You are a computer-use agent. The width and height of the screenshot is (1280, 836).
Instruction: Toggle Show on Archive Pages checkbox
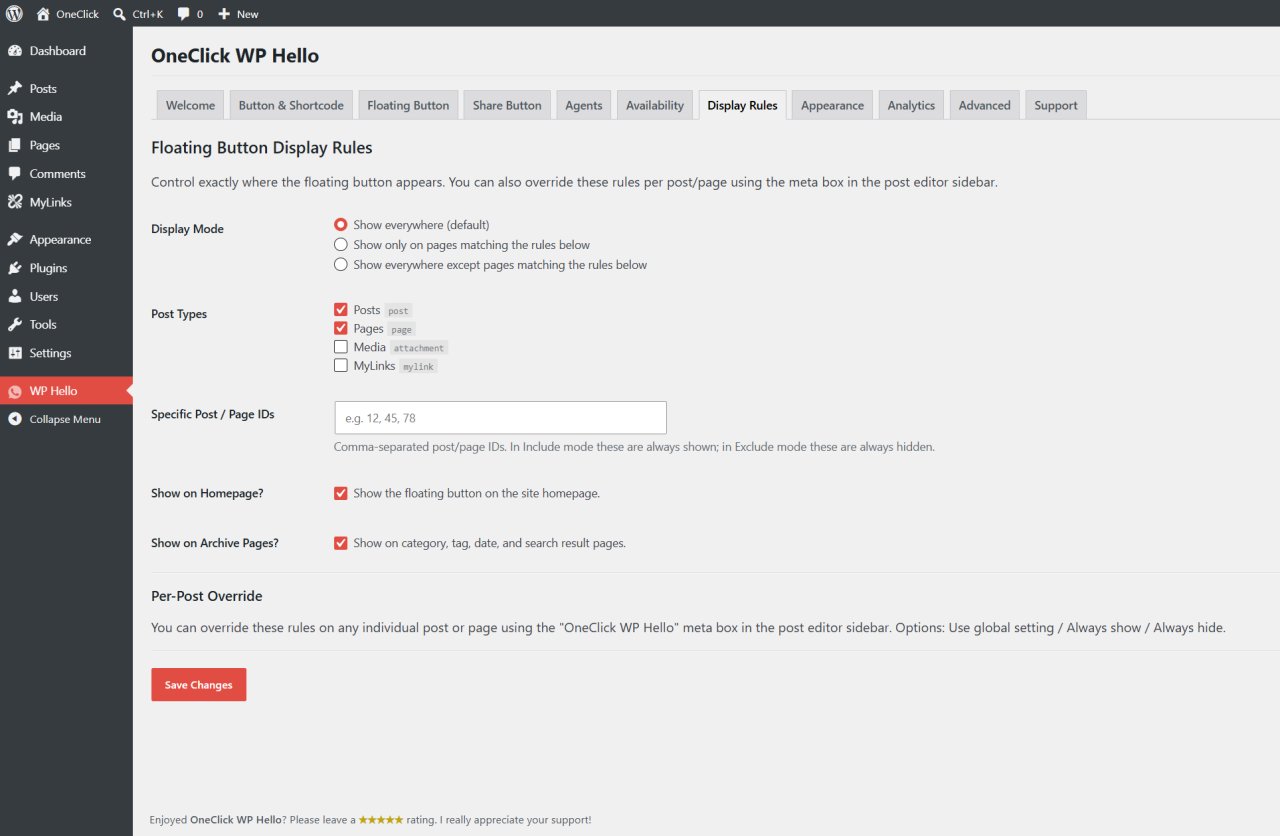pyautogui.click(x=341, y=543)
